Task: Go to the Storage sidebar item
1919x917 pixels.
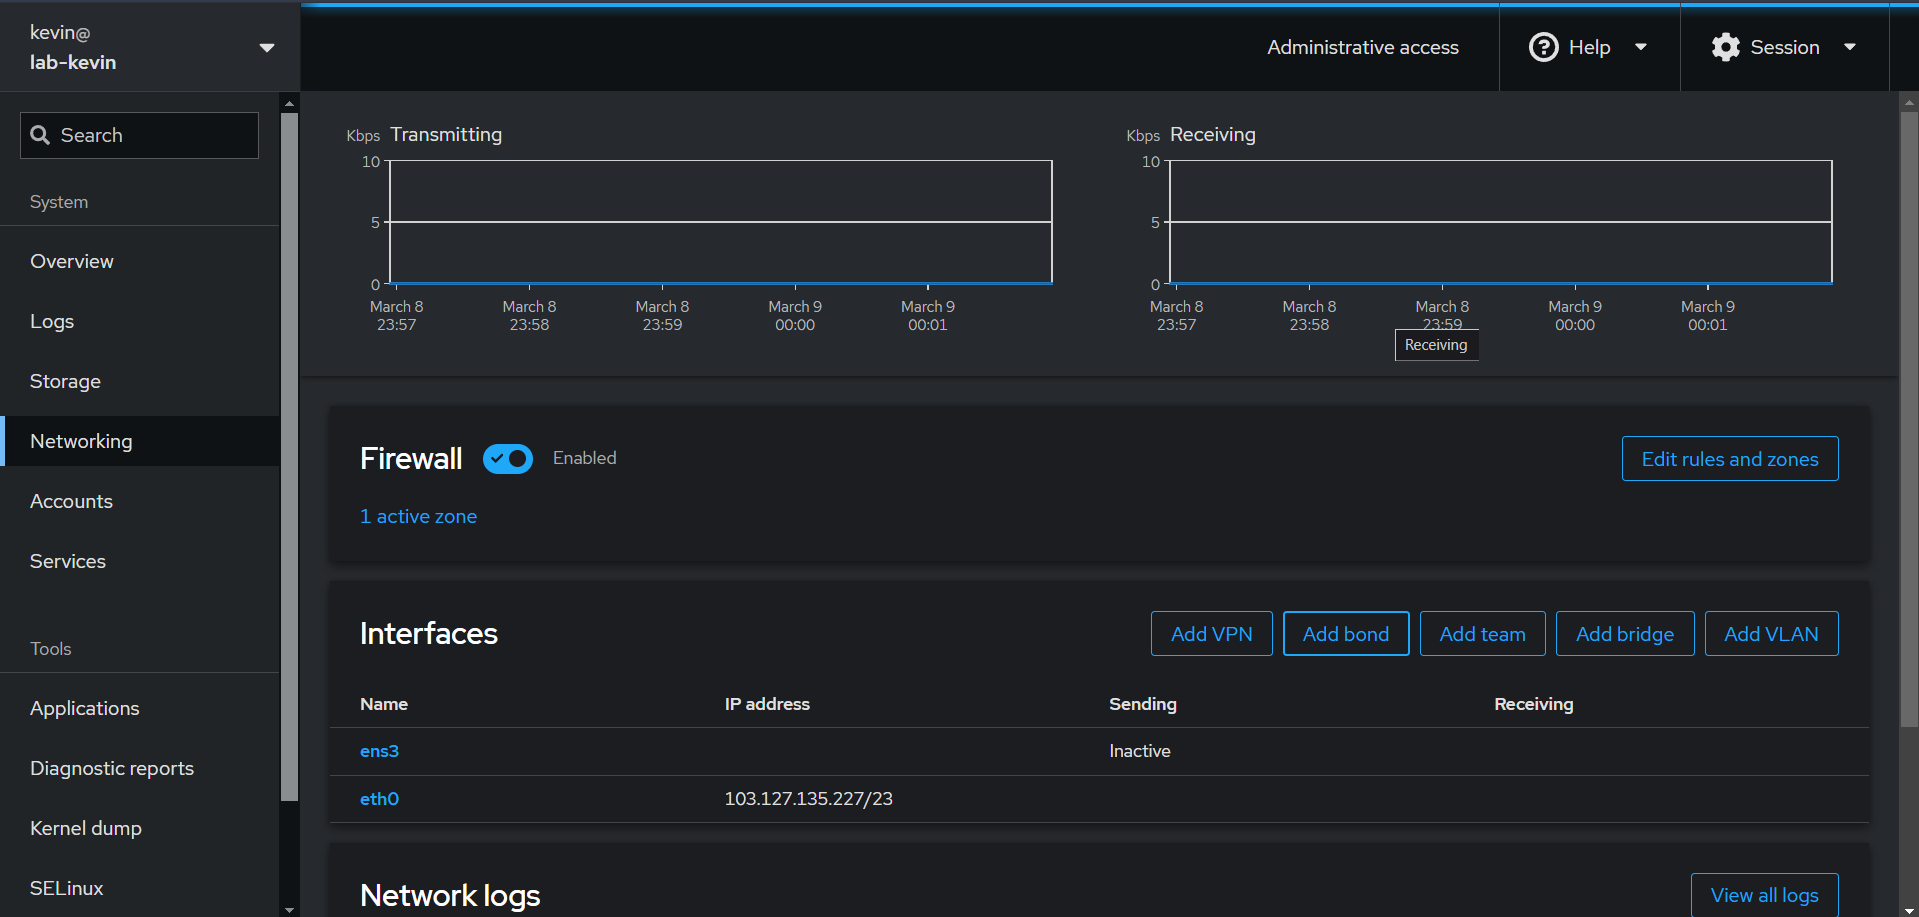Action: (x=65, y=381)
